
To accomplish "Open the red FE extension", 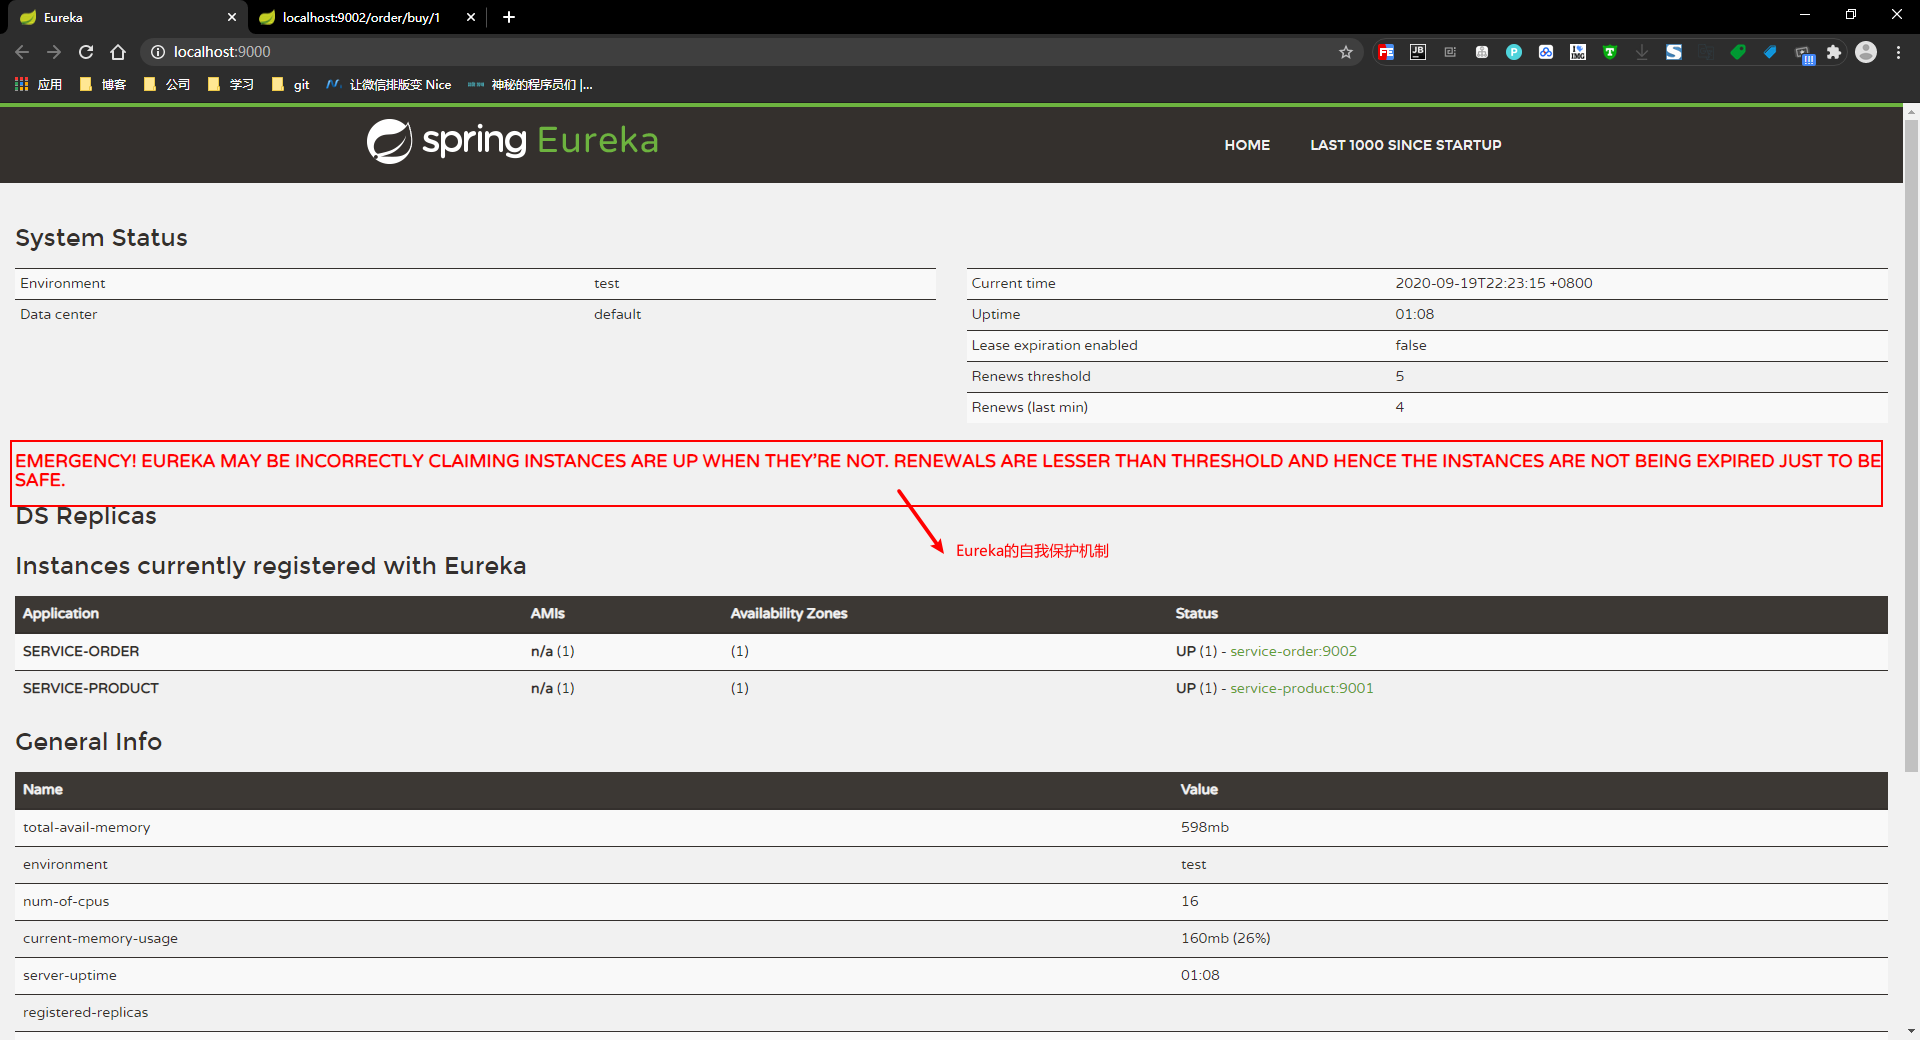I will [1386, 52].
